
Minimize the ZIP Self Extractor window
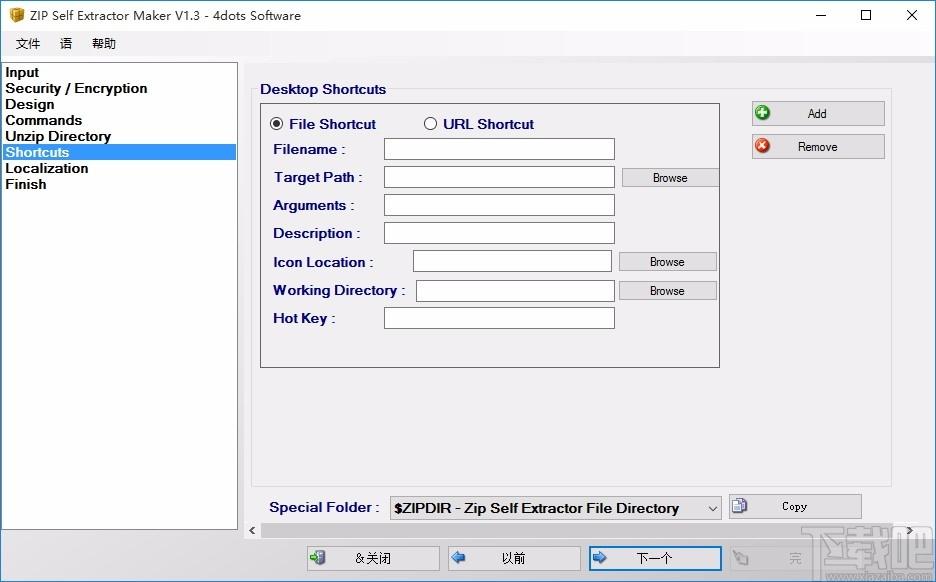pyautogui.click(x=821, y=16)
